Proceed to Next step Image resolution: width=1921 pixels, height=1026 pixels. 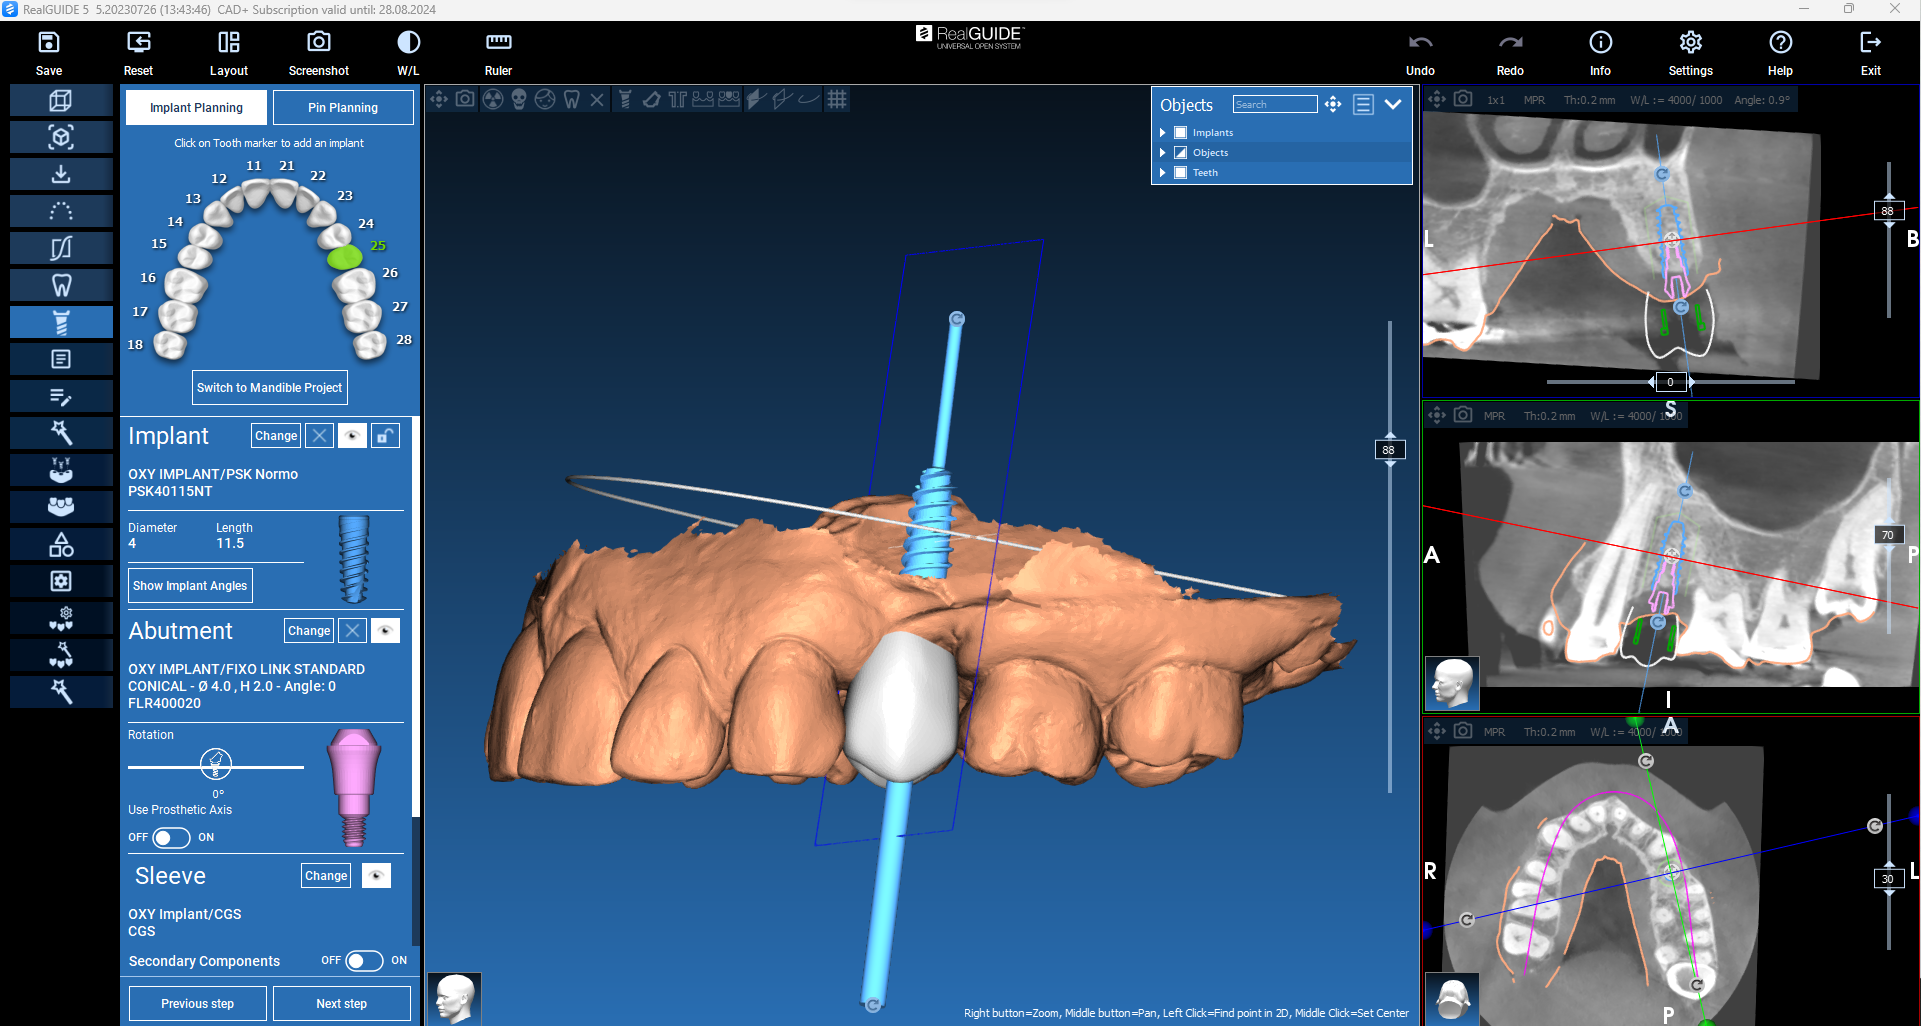coord(341,1004)
